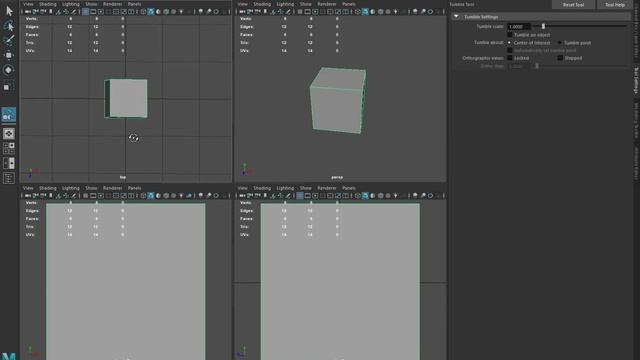Screen dimensions: 640x360
Task: Click the highlighted last-used tool icon
Action: [x=9, y=116]
